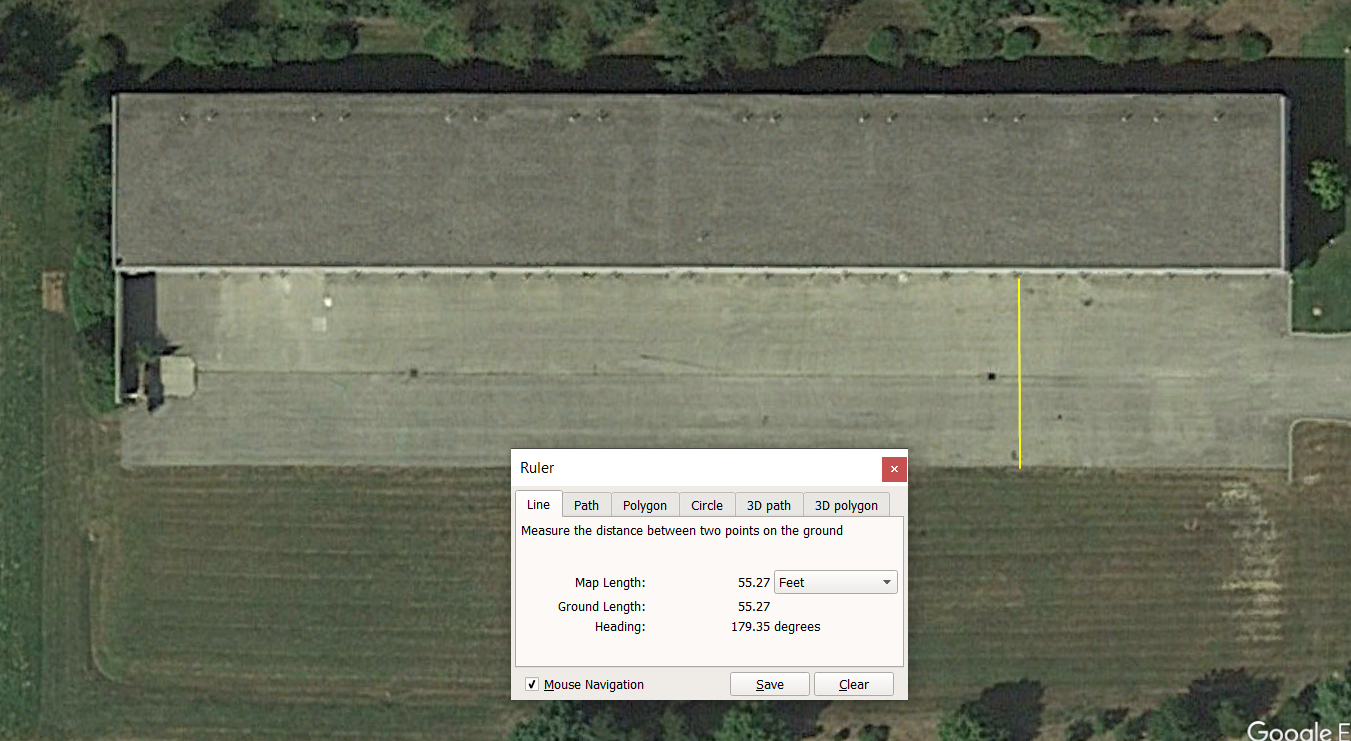Select the Line tab

point(538,505)
